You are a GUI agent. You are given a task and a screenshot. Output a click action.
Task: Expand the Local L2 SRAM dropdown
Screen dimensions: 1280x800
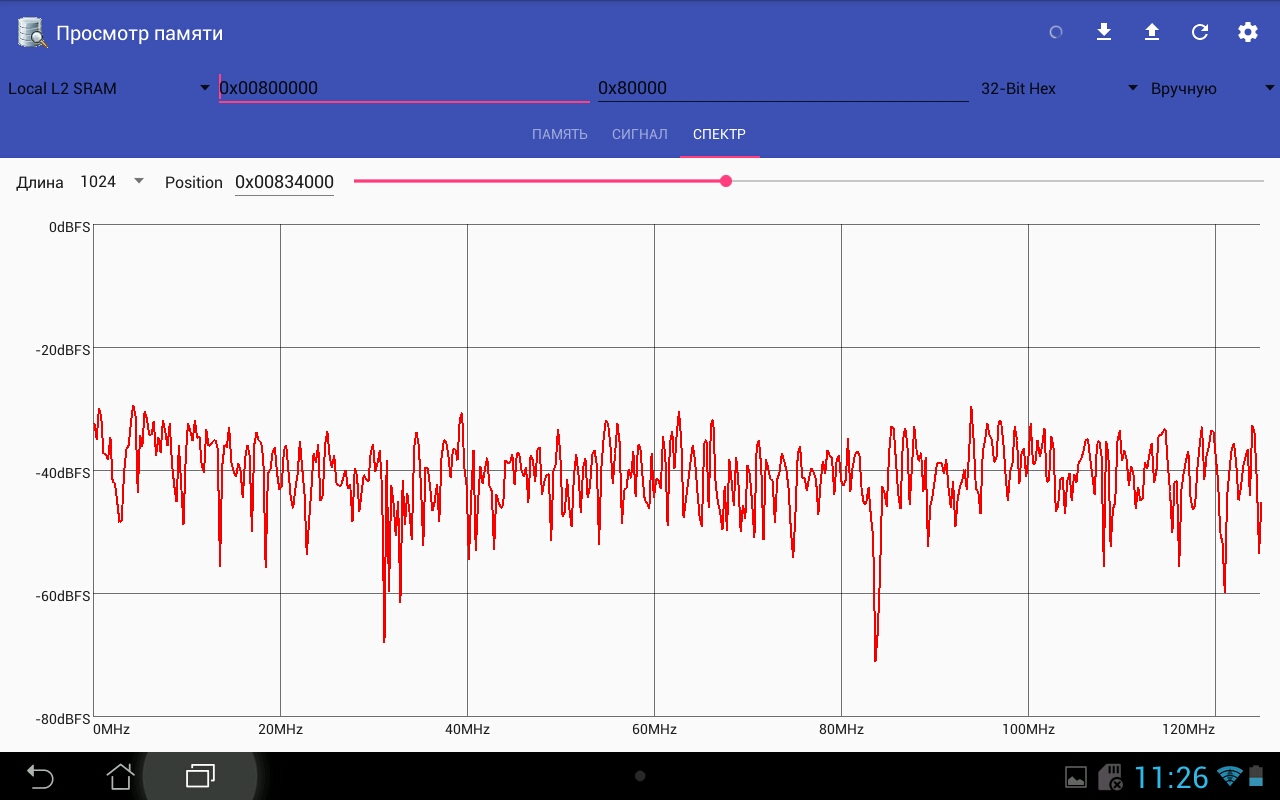click(x=108, y=88)
